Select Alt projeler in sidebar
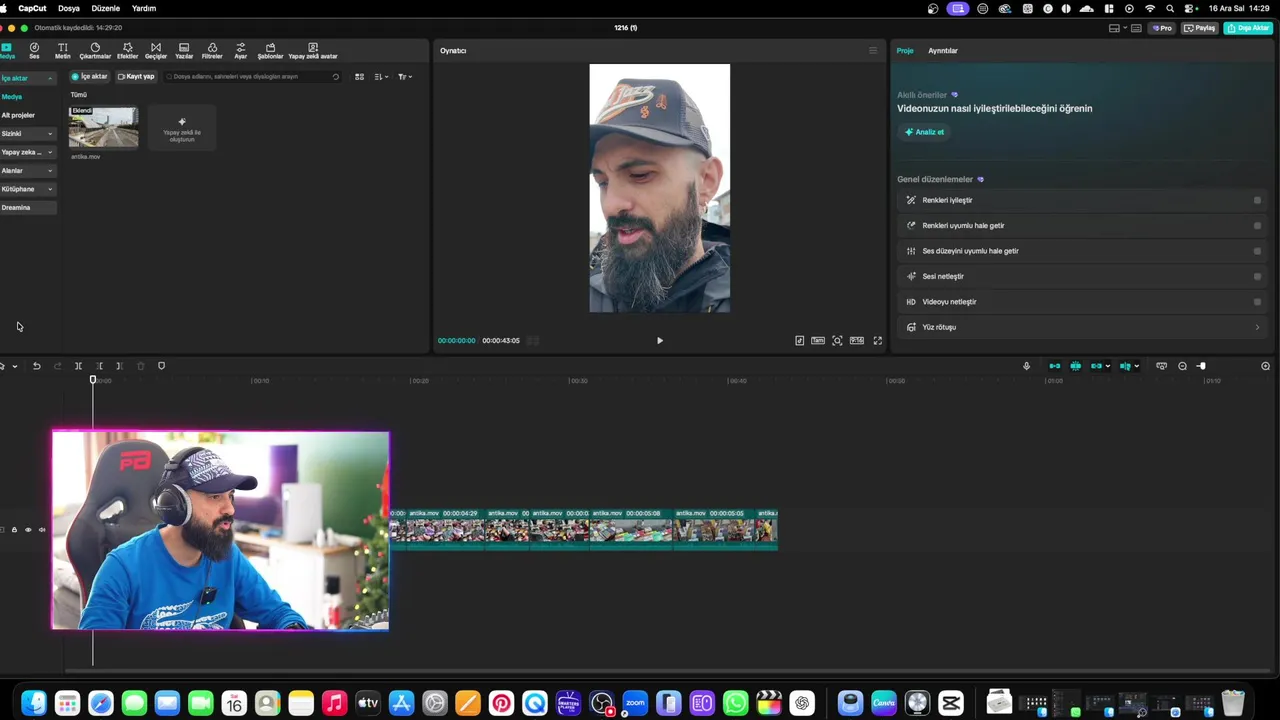This screenshot has width=1280, height=720. click(18, 115)
